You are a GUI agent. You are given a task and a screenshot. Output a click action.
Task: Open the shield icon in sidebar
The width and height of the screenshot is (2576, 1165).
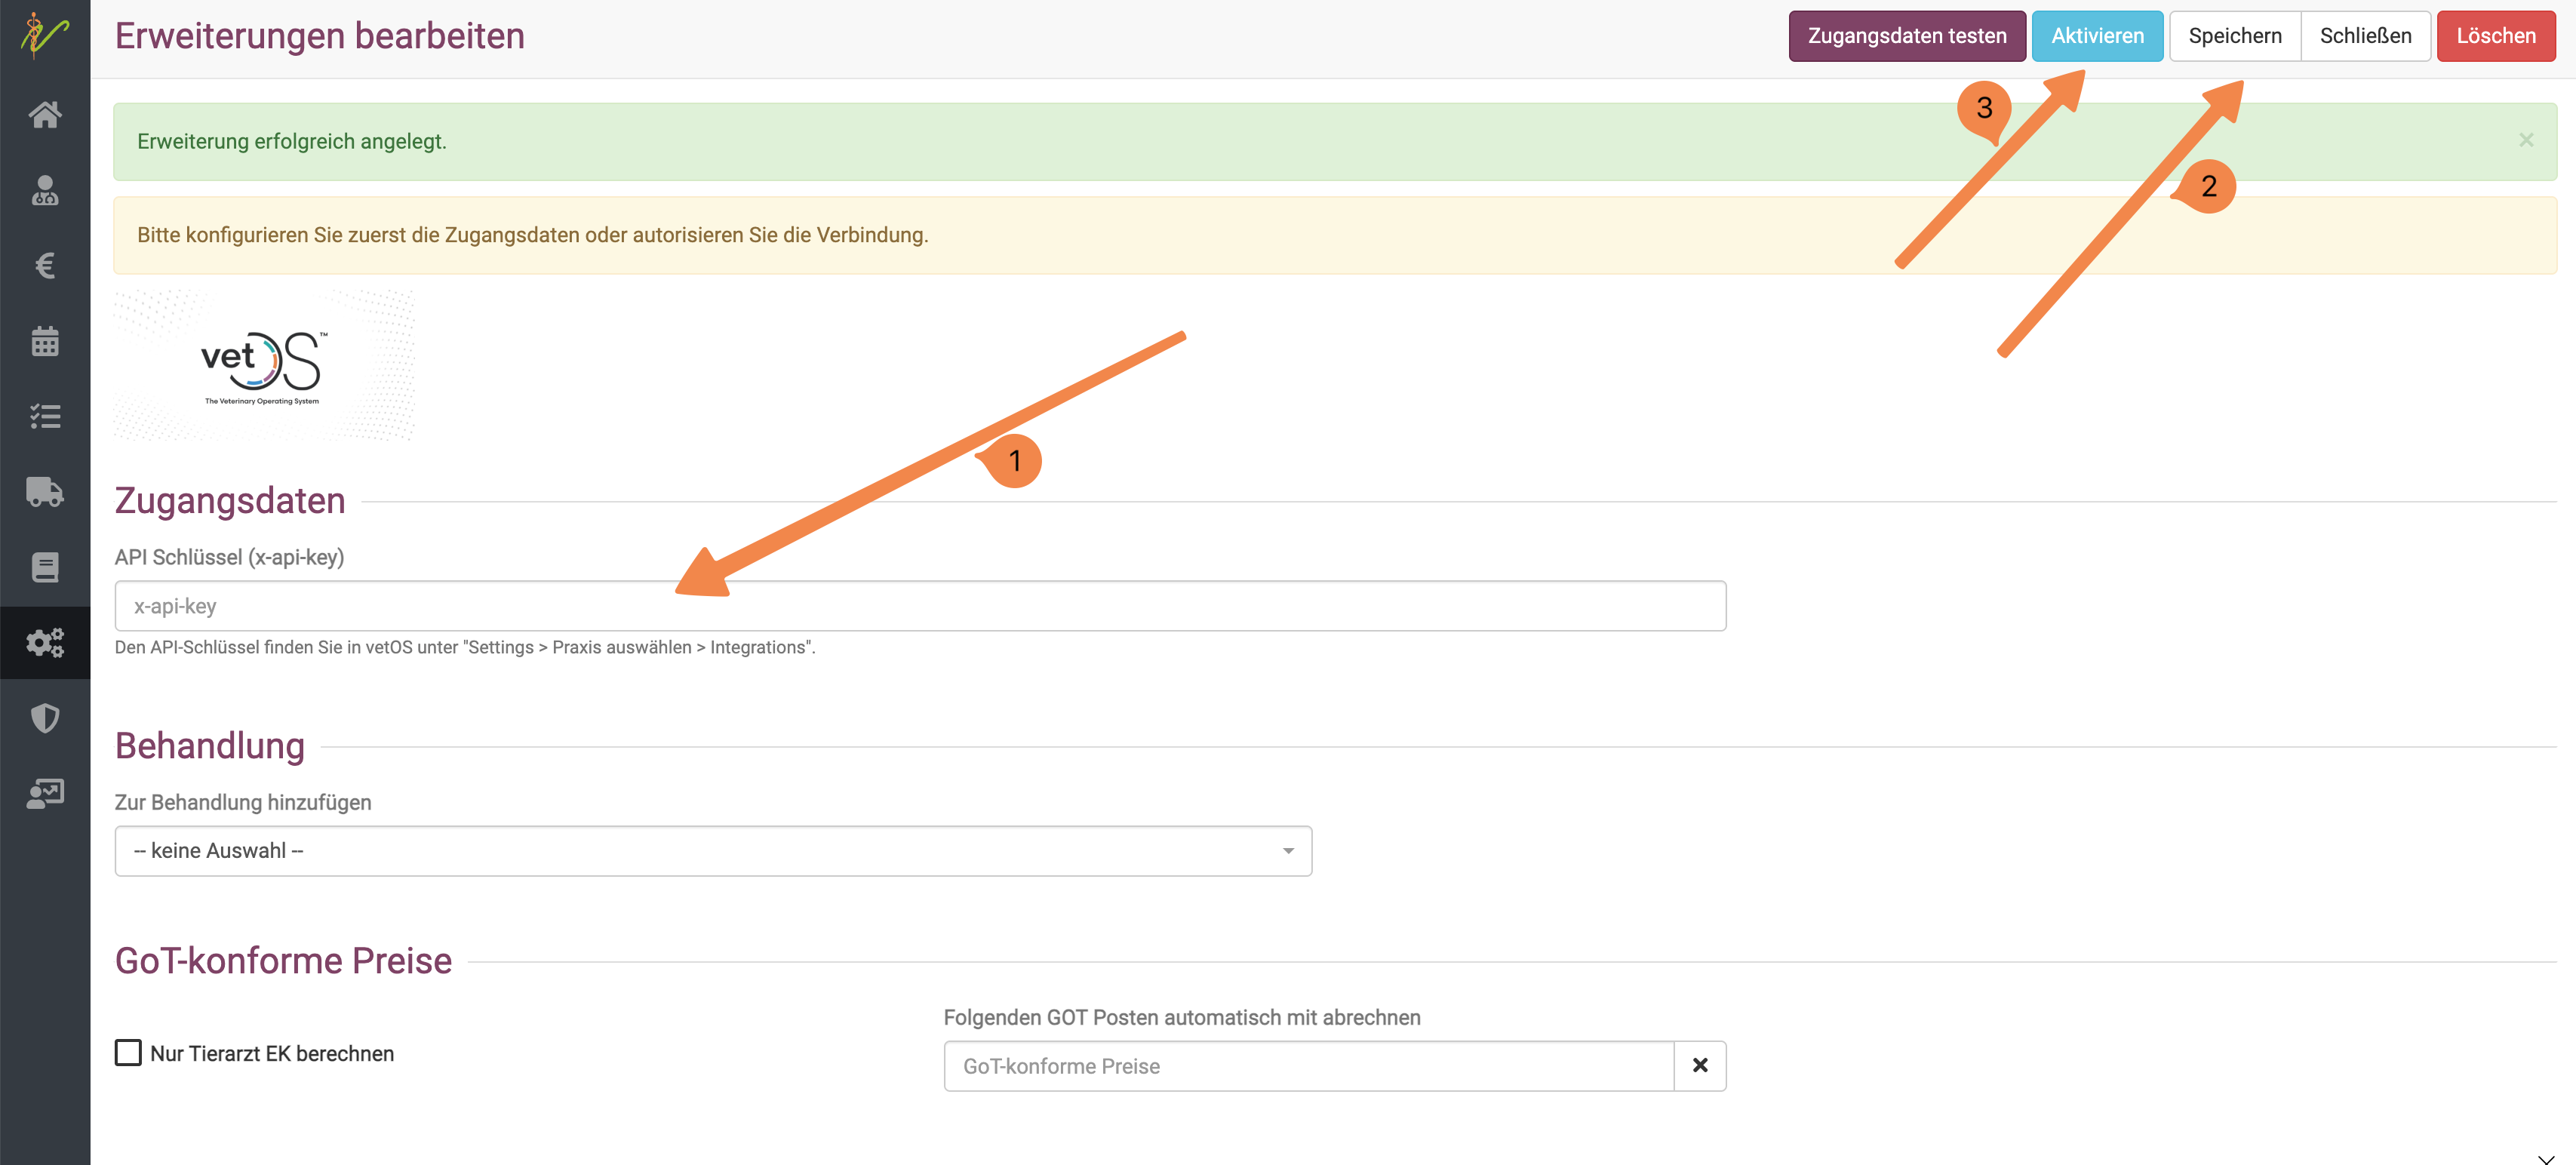45,718
